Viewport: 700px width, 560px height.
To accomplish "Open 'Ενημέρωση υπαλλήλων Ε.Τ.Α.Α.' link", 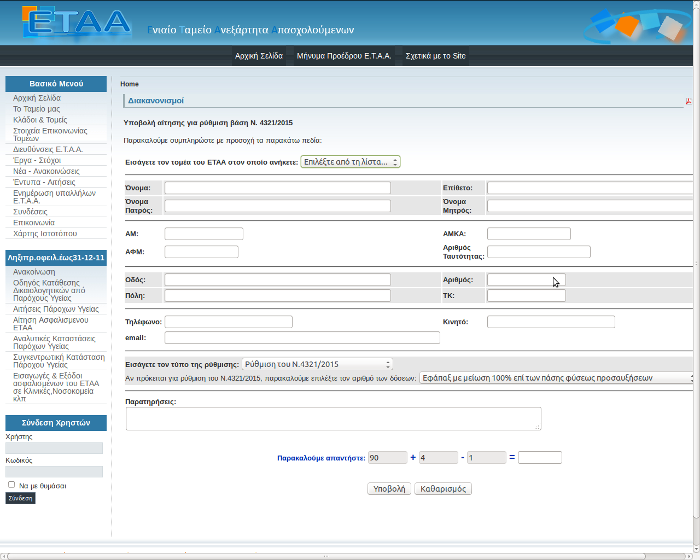I will (x=54, y=197).
